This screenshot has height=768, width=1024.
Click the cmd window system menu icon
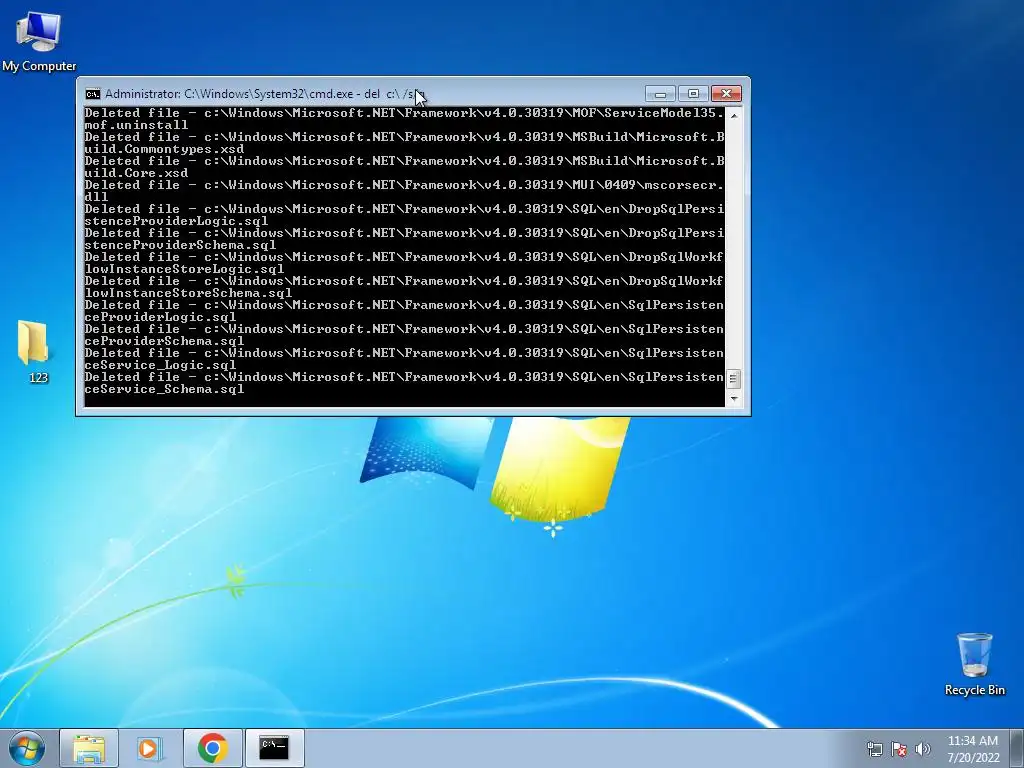pyautogui.click(x=93, y=94)
